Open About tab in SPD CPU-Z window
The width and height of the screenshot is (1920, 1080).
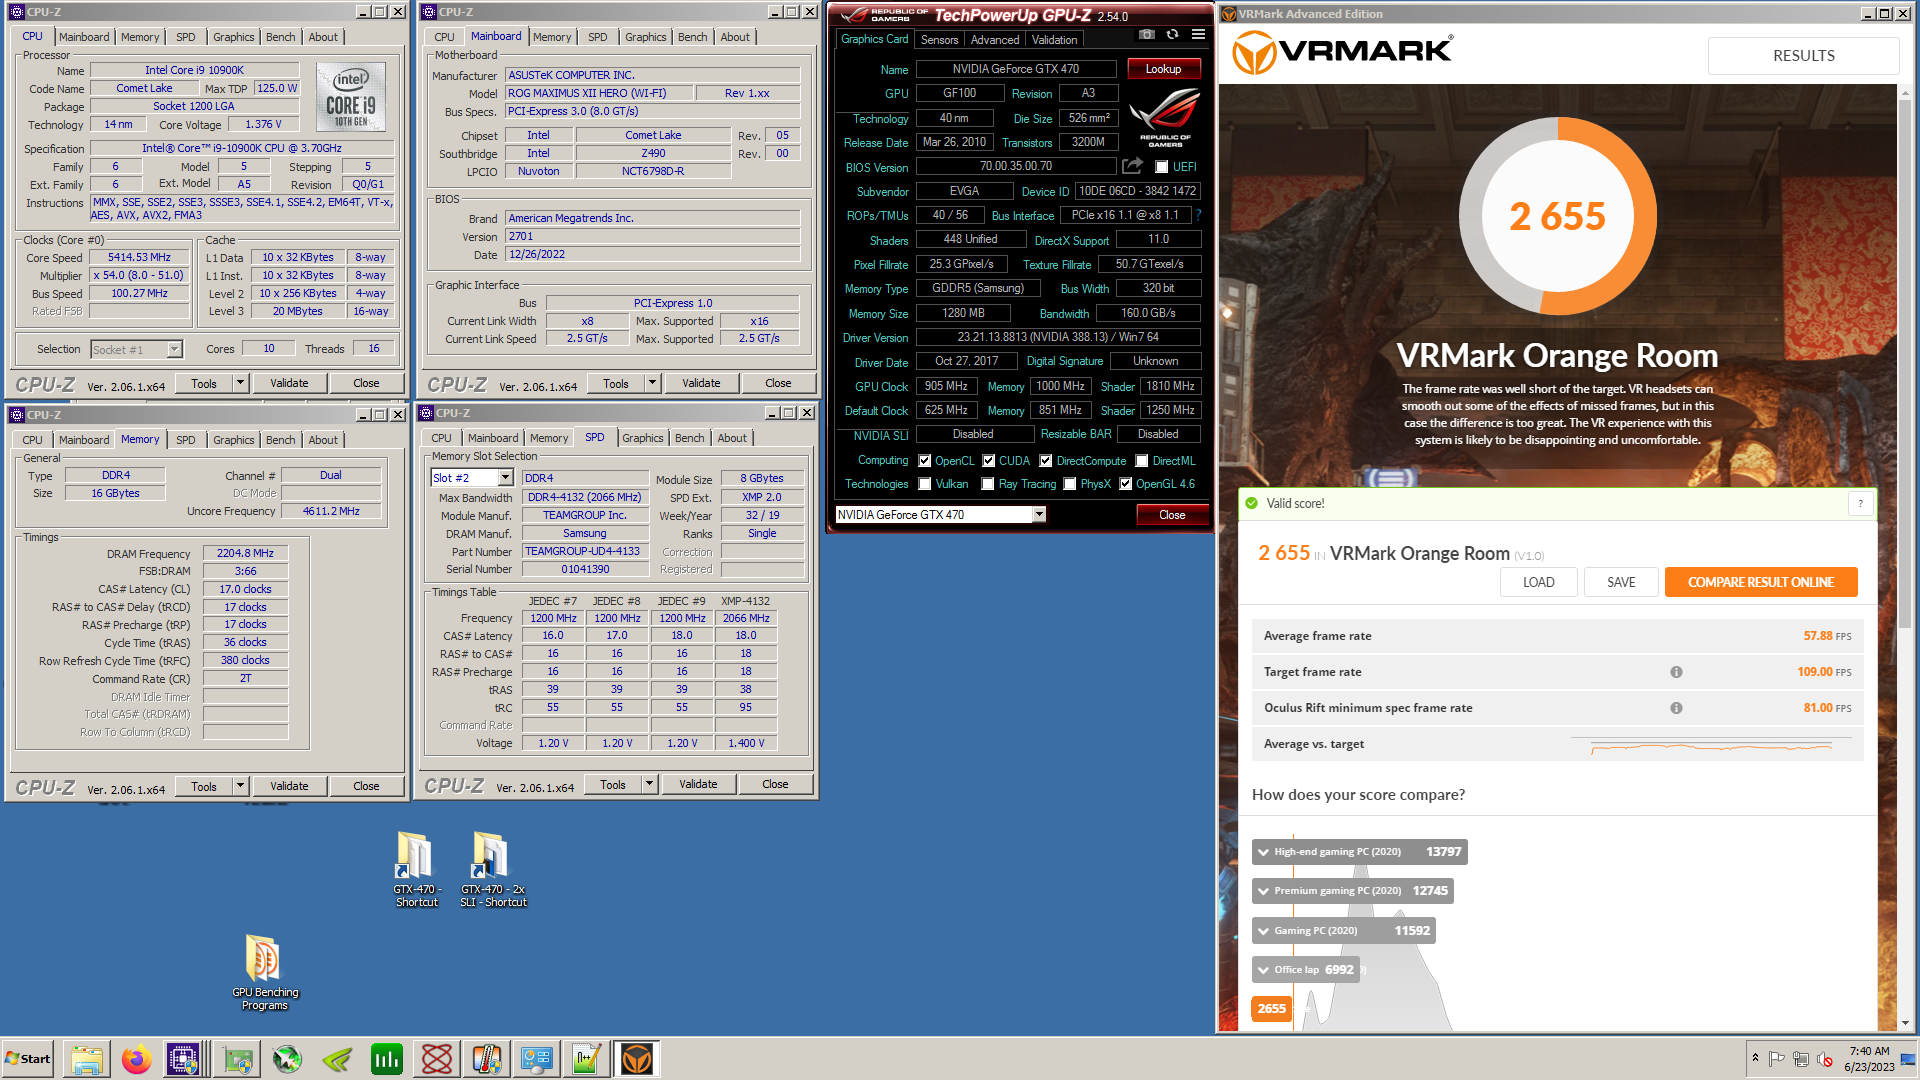pos(732,438)
